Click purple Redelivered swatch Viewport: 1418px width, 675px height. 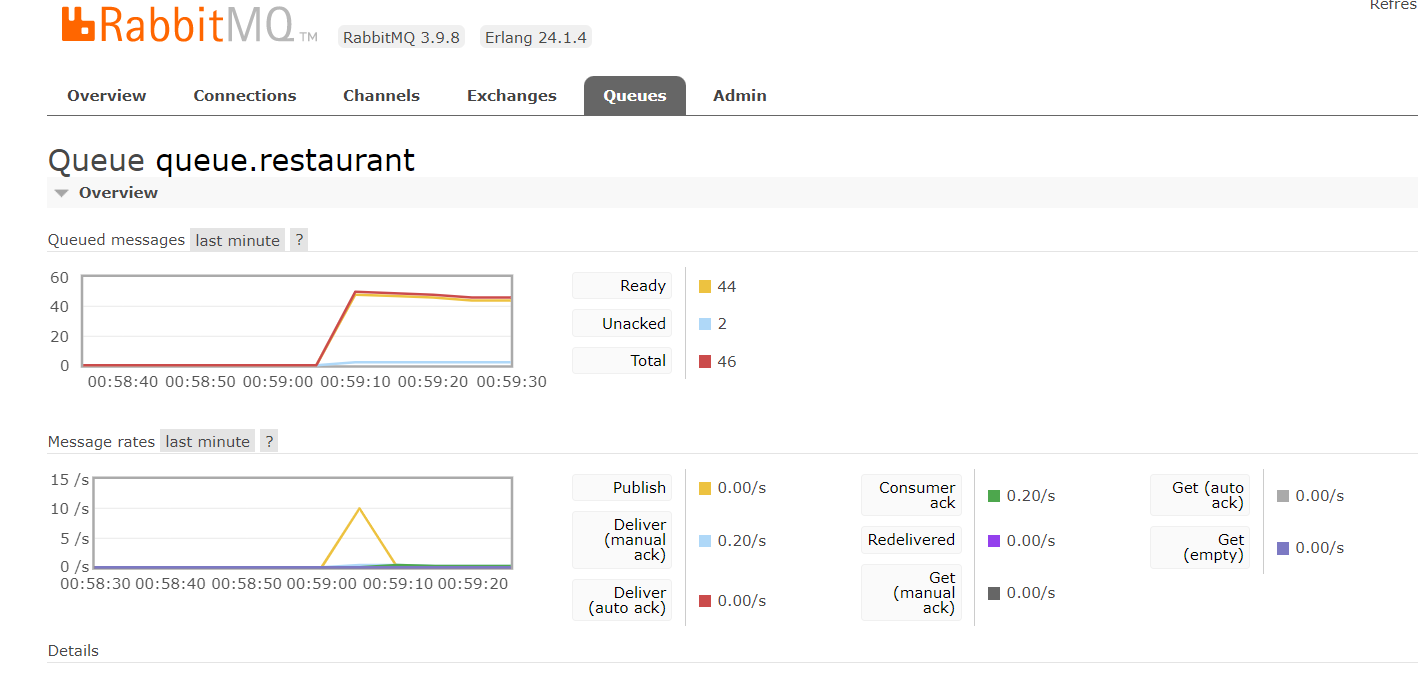coord(994,541)
